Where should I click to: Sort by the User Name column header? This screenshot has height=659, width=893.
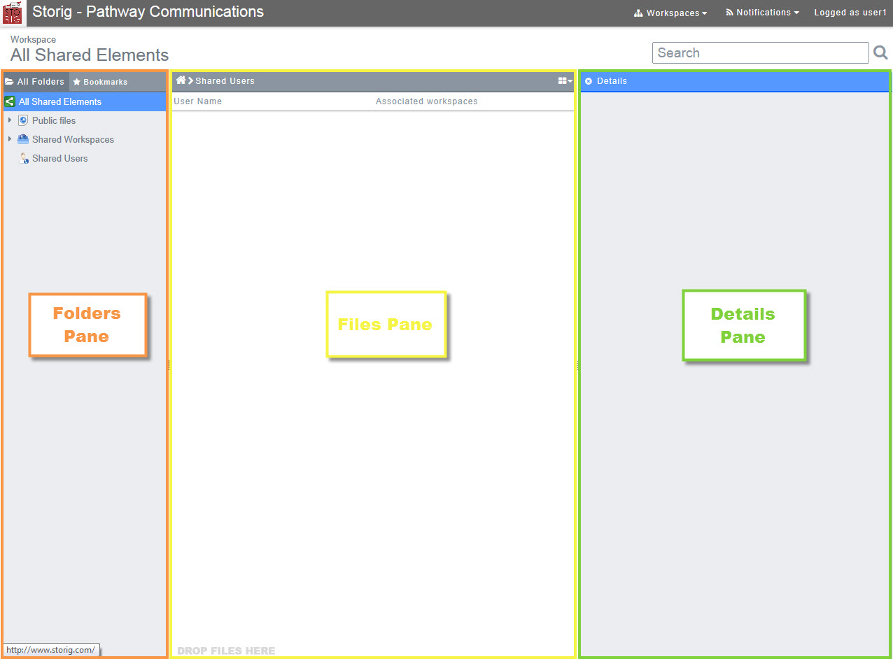point(198,101)
